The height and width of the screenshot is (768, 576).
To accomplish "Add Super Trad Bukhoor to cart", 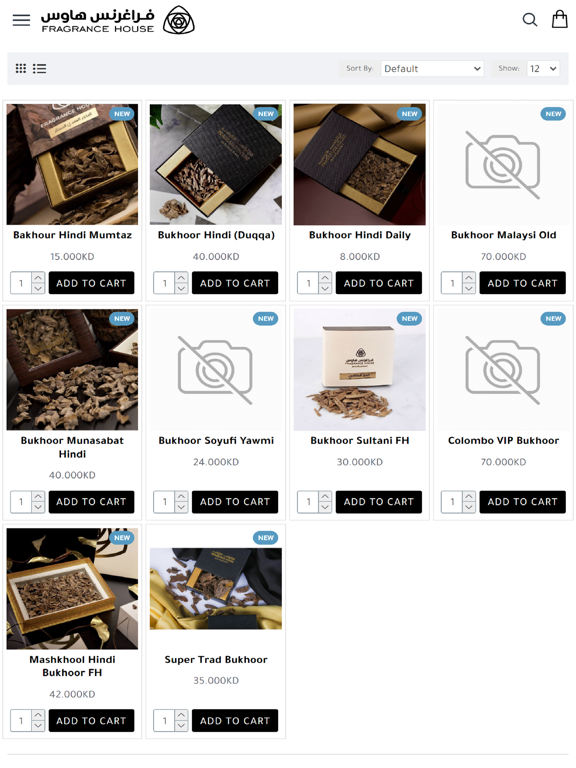I will point(235,720).
